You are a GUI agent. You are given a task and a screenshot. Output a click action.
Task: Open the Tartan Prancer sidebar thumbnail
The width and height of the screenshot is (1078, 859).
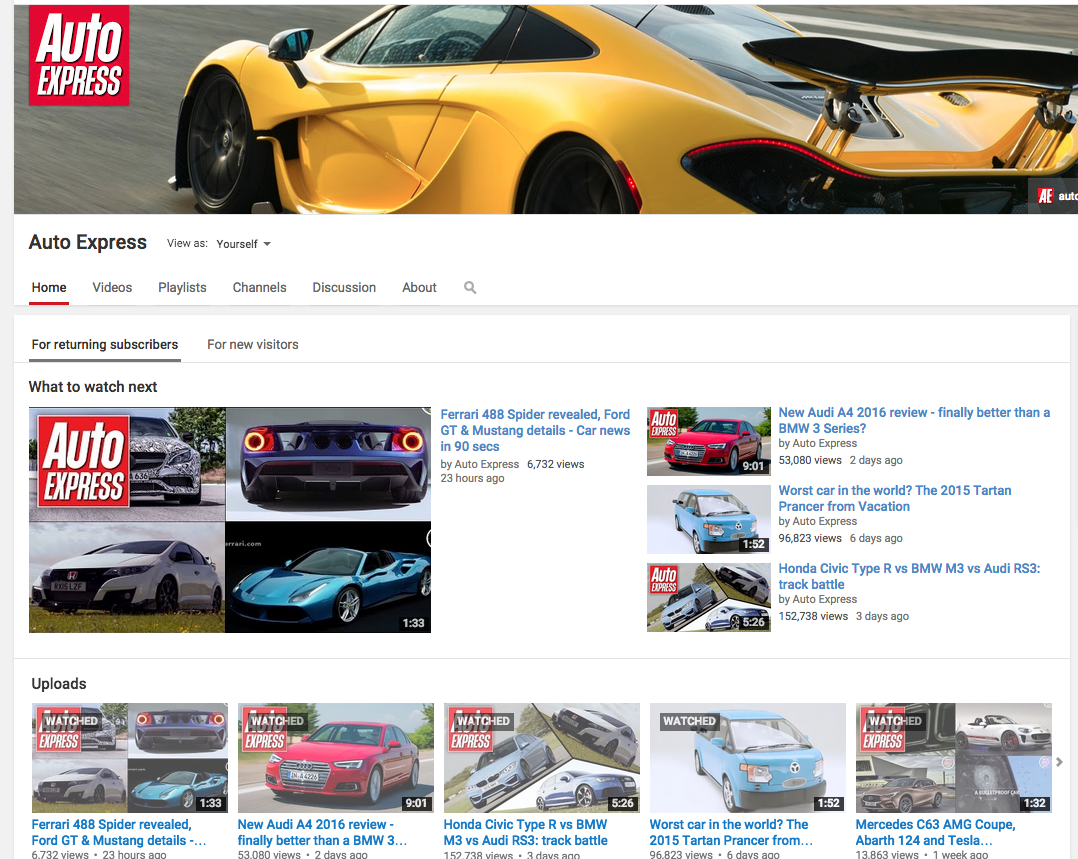click(709, 519)
